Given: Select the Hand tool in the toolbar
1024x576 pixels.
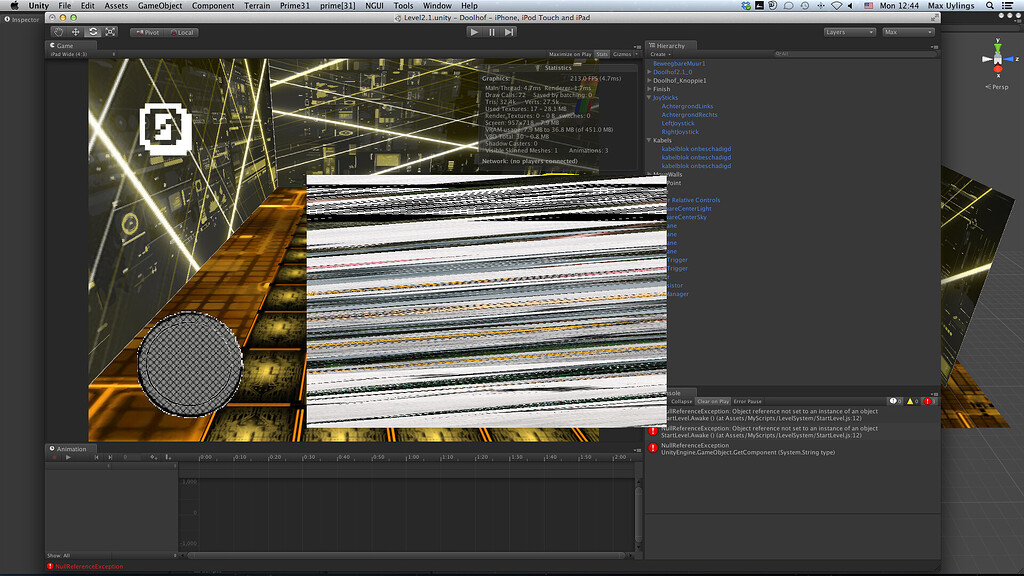Looking at the screenshot, I should pos(57,31).
